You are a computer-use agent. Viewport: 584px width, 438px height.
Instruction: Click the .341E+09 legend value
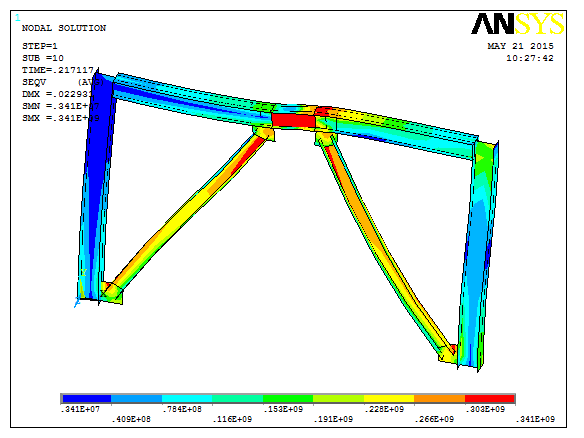pyautogui.click(x=535, y=419)
